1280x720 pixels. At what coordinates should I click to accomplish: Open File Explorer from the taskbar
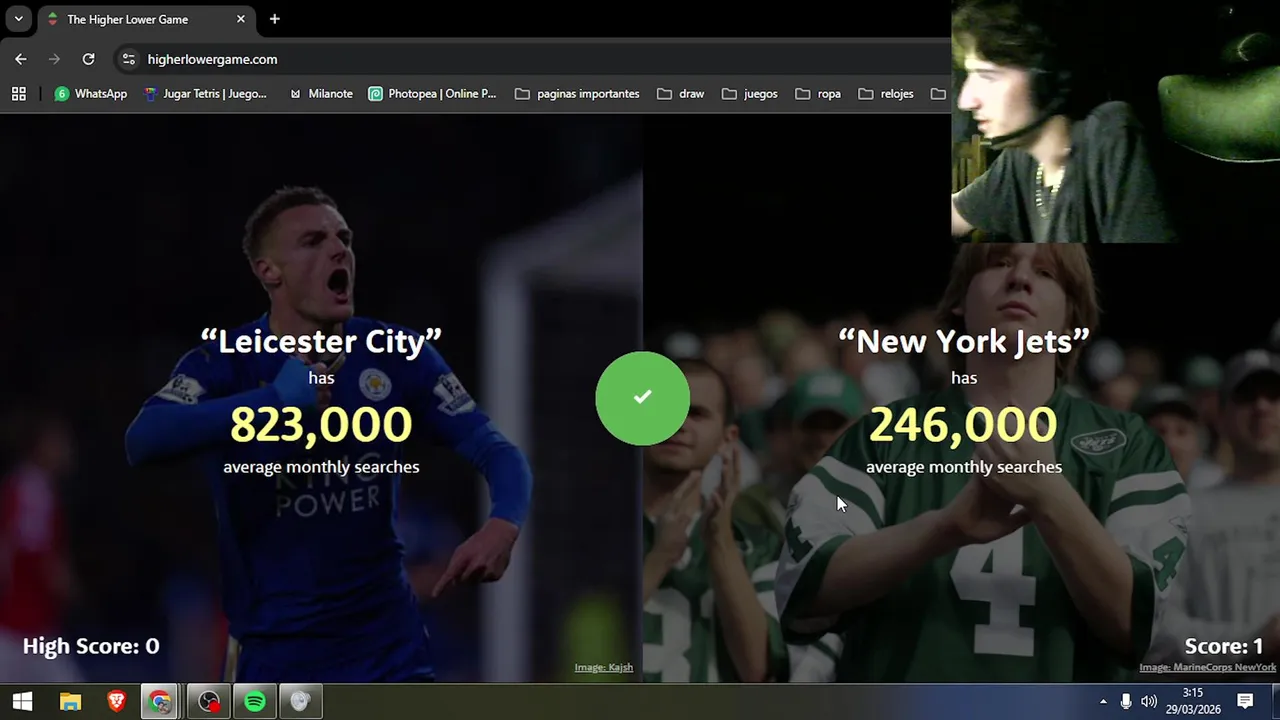click(70, 702)
